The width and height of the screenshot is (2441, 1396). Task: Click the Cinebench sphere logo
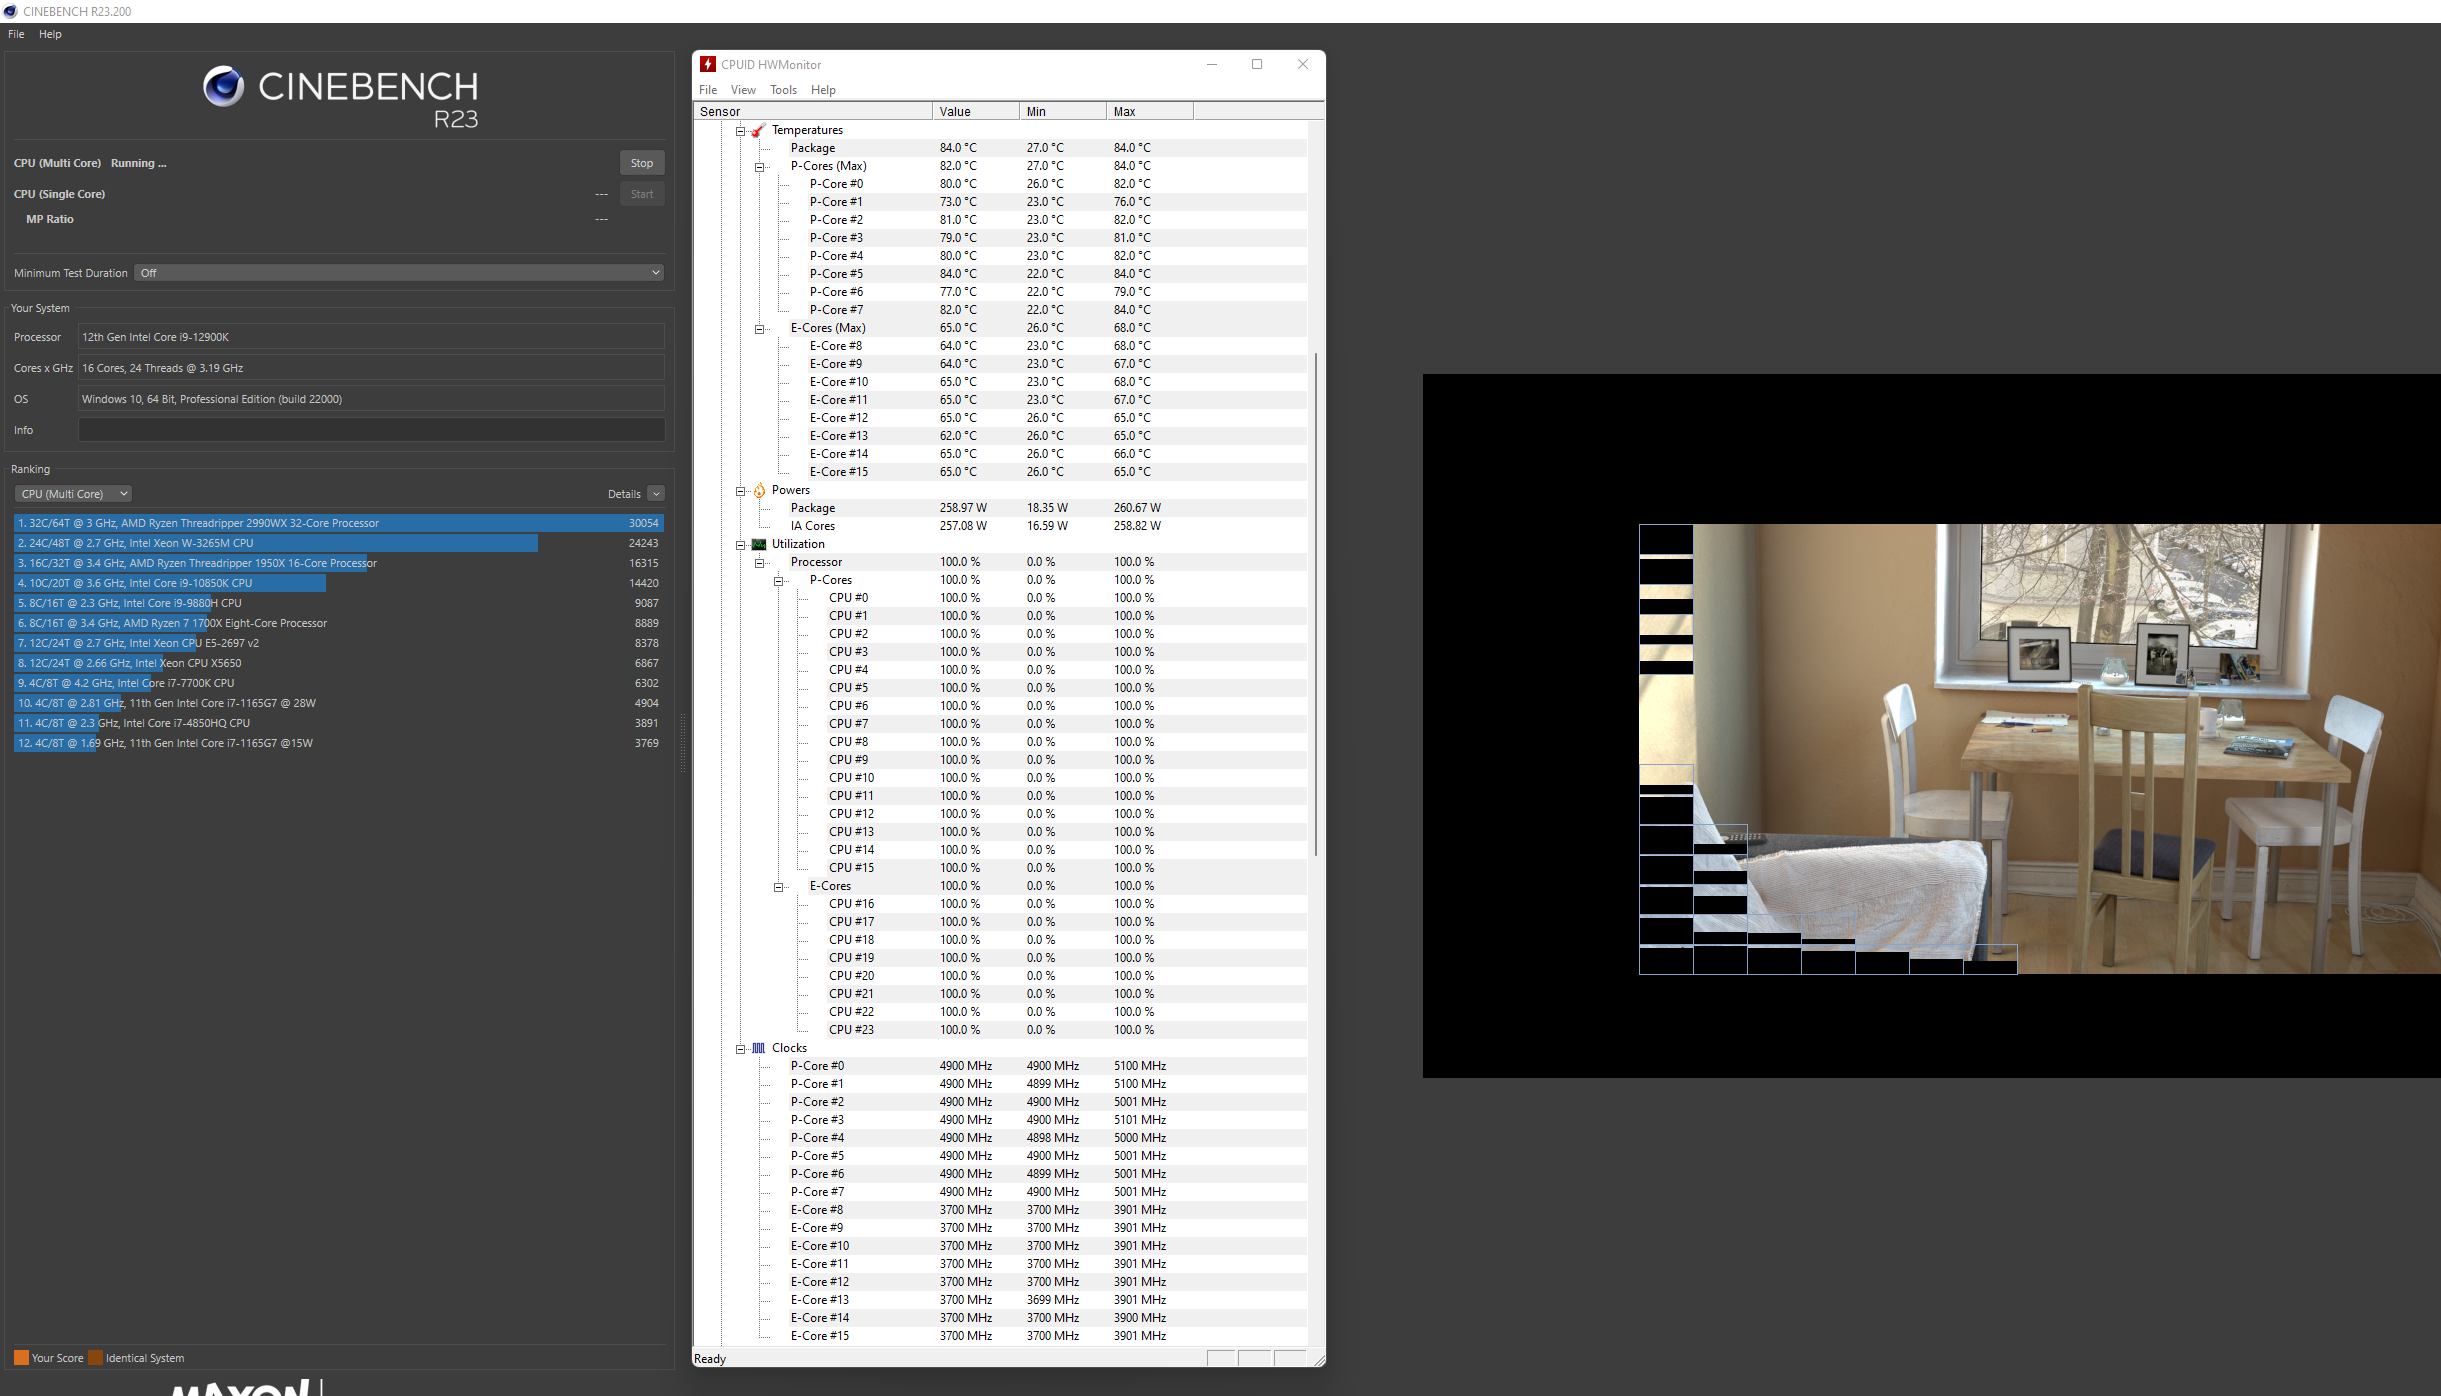224,87
